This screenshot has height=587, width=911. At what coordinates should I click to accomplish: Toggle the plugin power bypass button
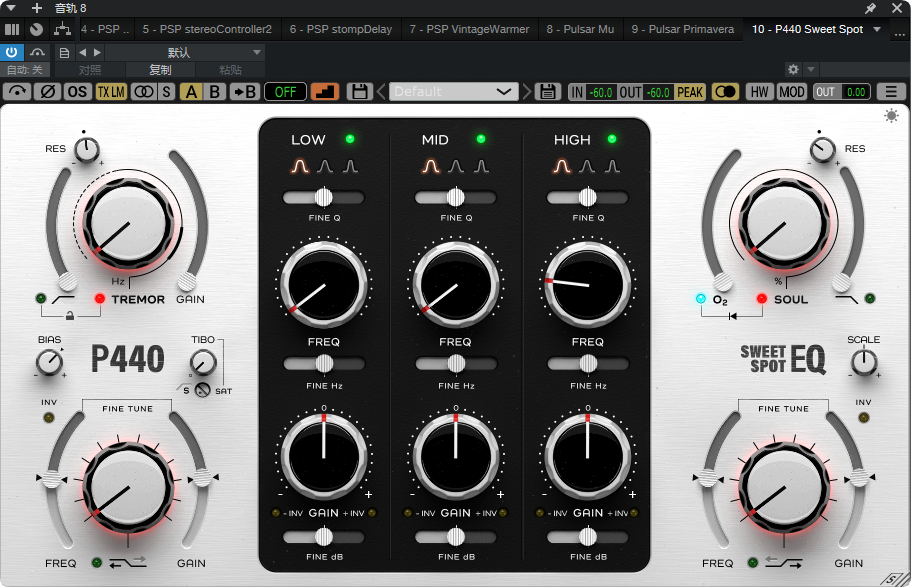11,52
